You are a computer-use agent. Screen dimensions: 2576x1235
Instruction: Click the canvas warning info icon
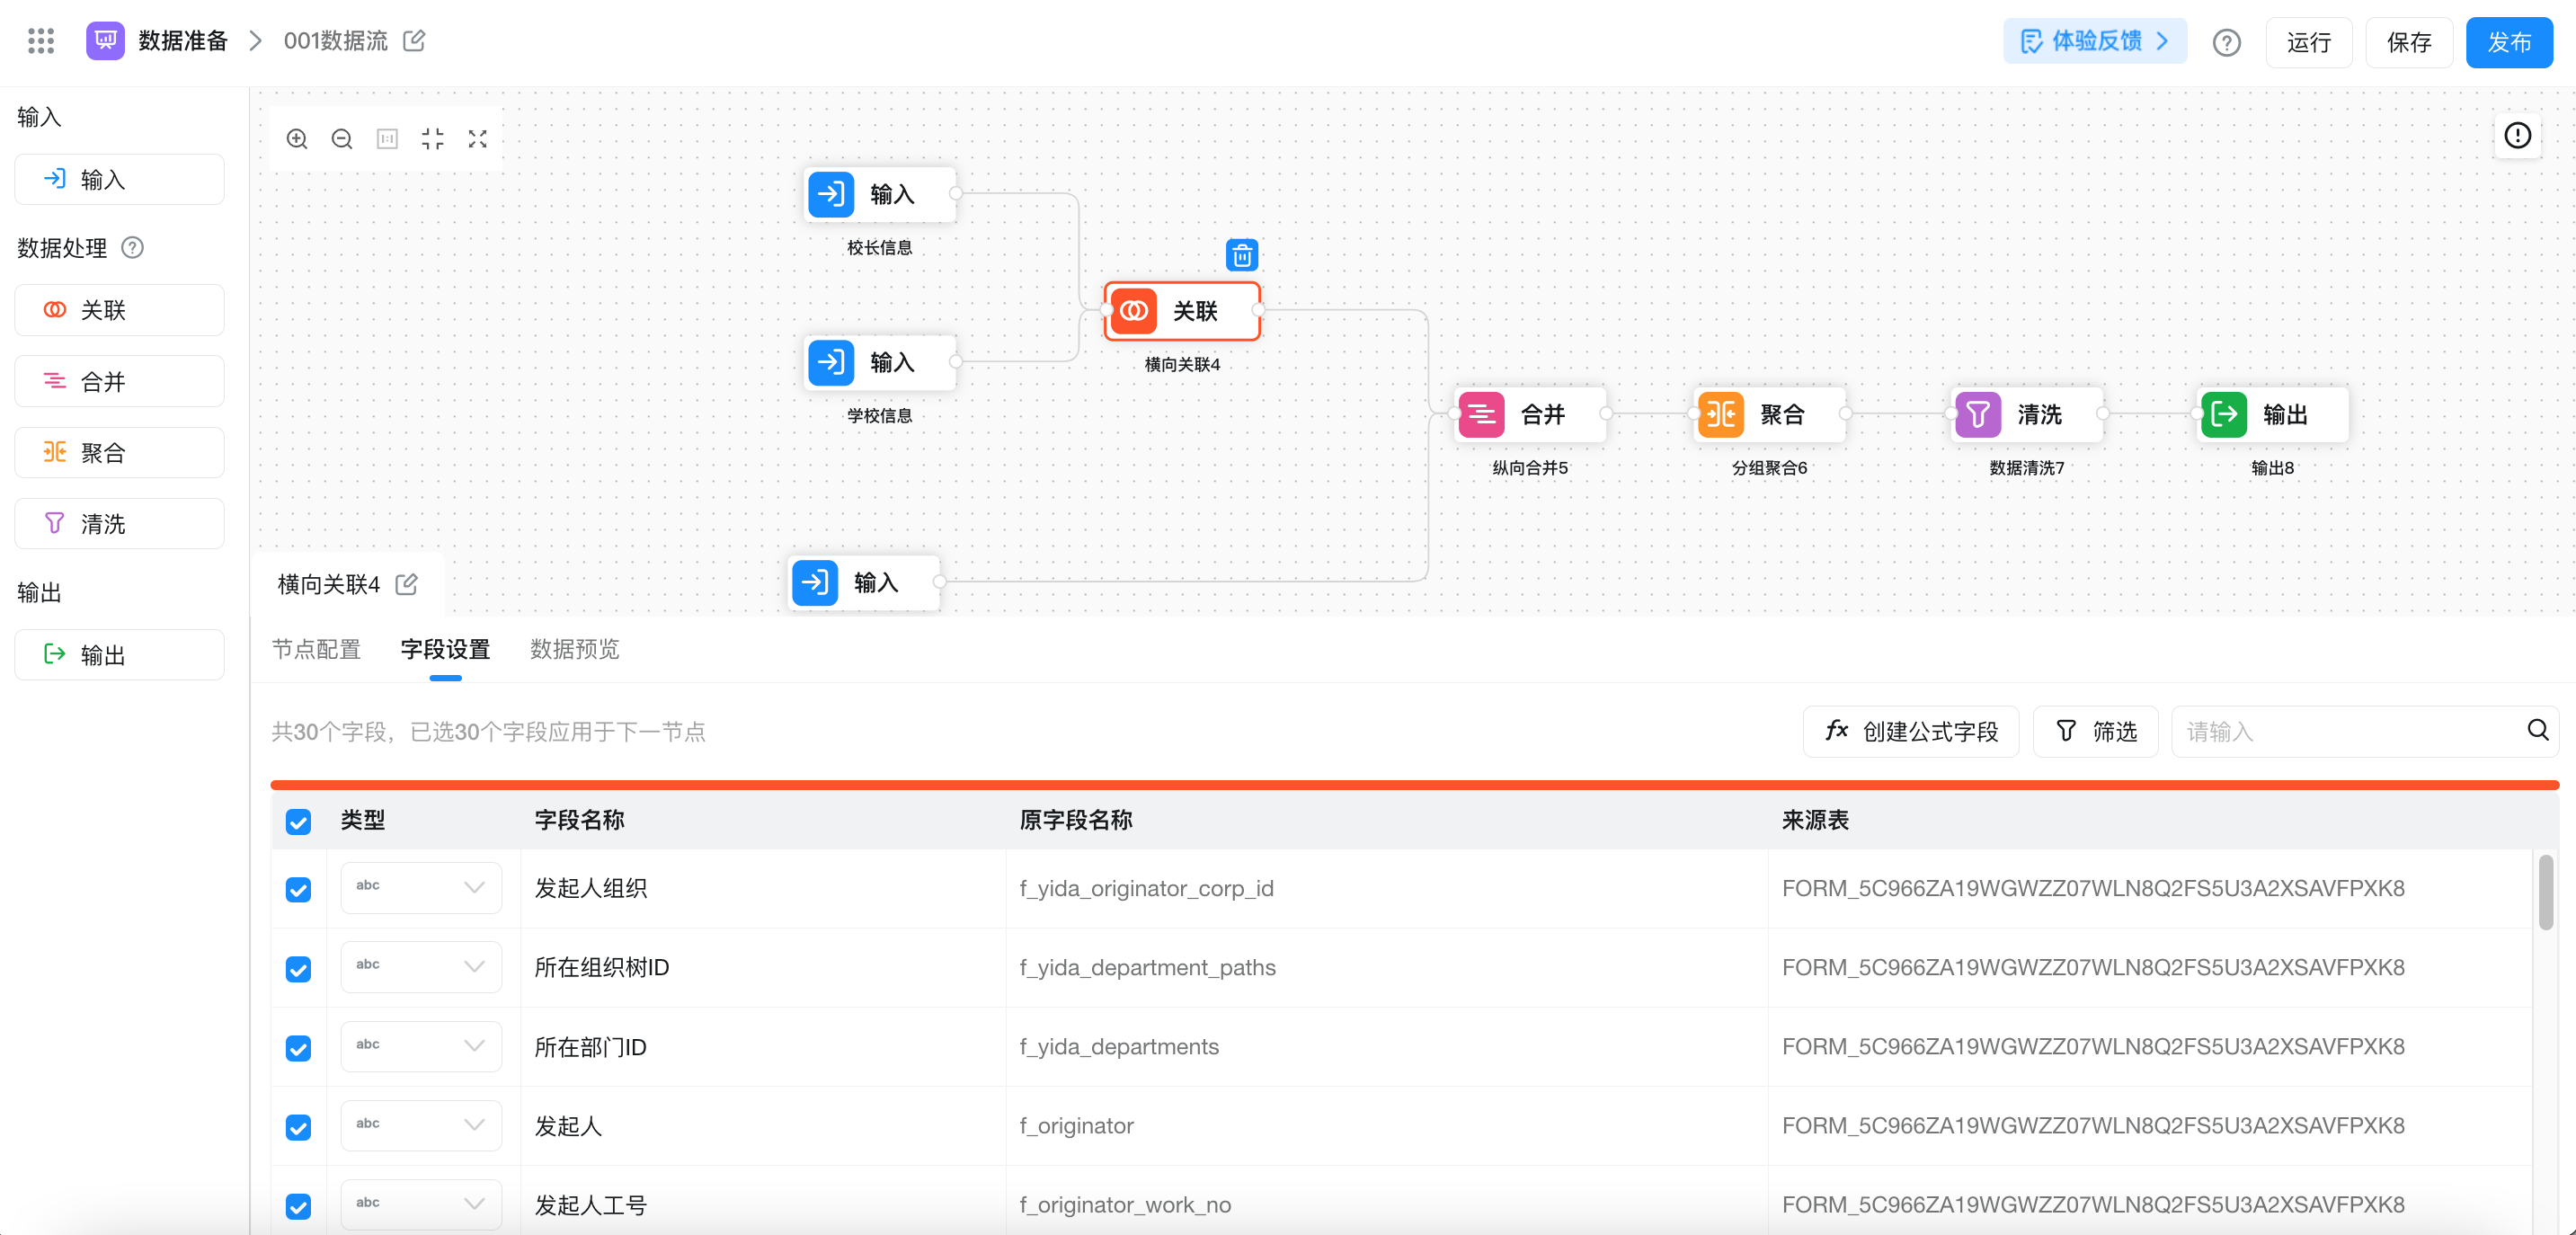(x=2517, y=135)
